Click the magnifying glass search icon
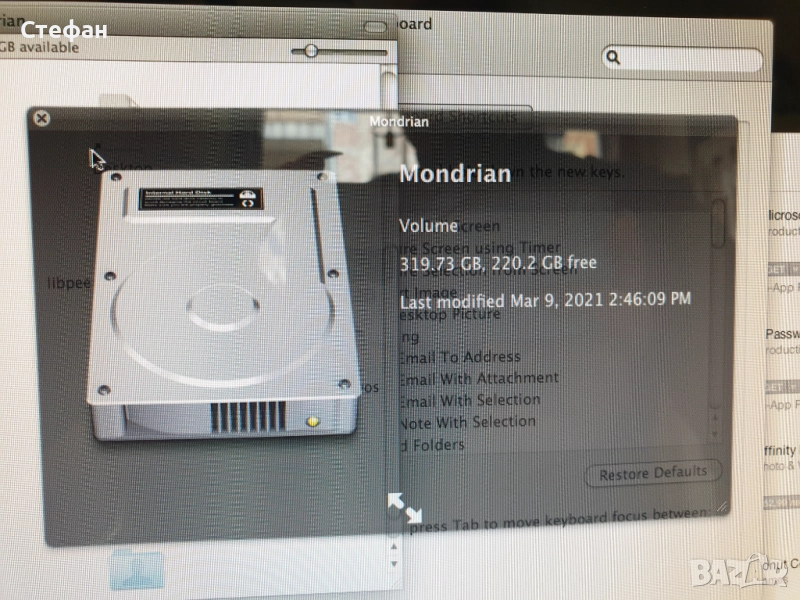Screen dimensions: 800x600 tap(615, 59)
